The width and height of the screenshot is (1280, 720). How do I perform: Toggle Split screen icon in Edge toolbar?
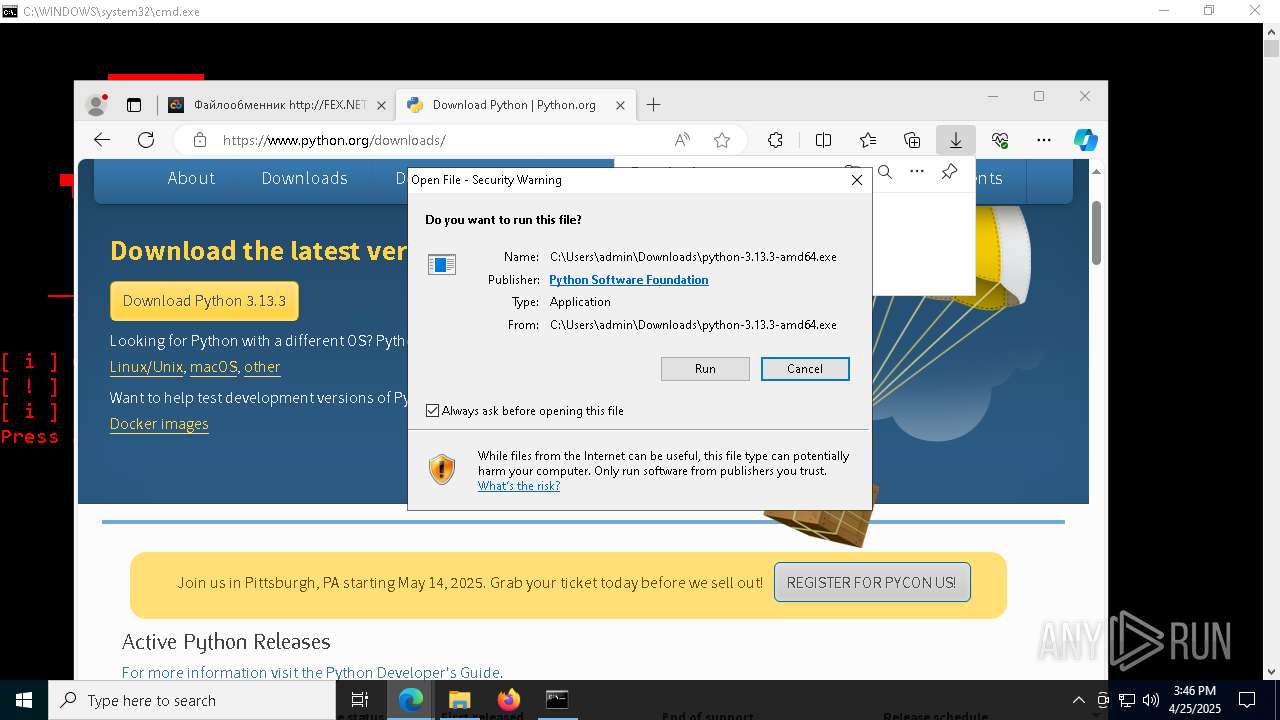coord(823,140)
